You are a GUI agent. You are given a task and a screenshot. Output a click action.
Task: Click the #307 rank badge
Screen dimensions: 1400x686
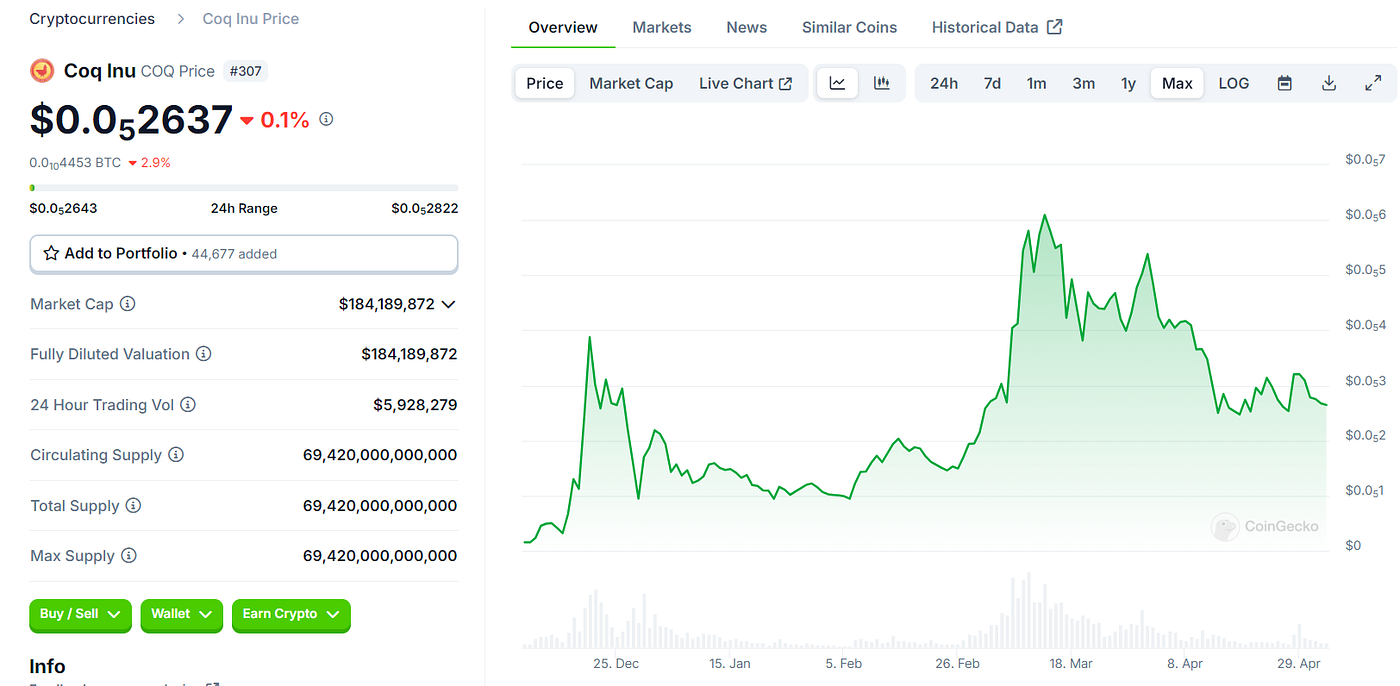point(245,71)
